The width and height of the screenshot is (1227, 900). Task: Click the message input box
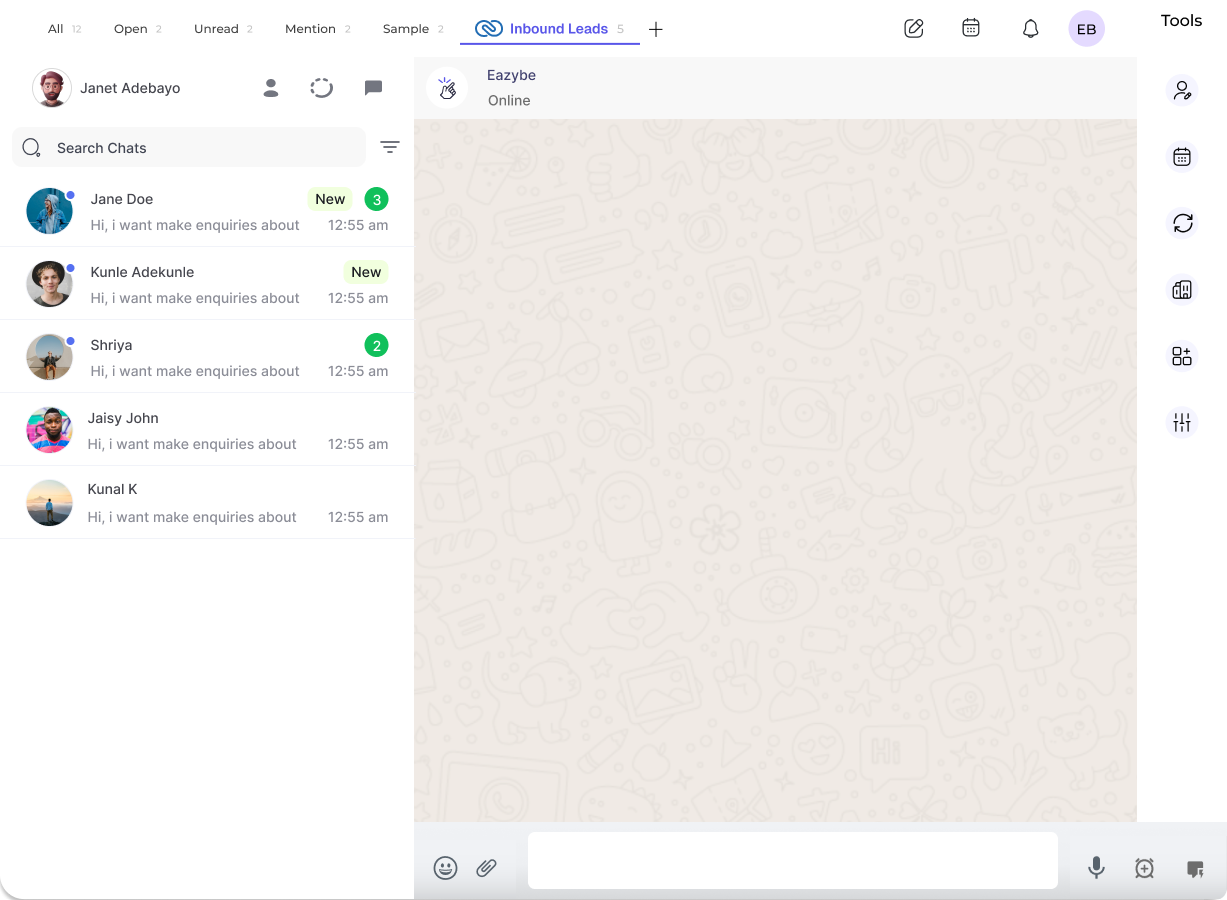click(793, 860)
